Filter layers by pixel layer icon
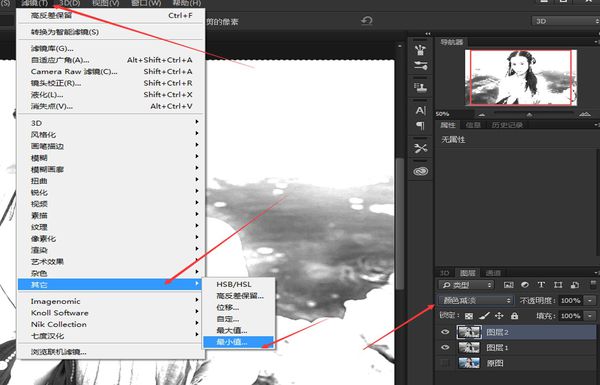The image size is (600, 385). 508,285
